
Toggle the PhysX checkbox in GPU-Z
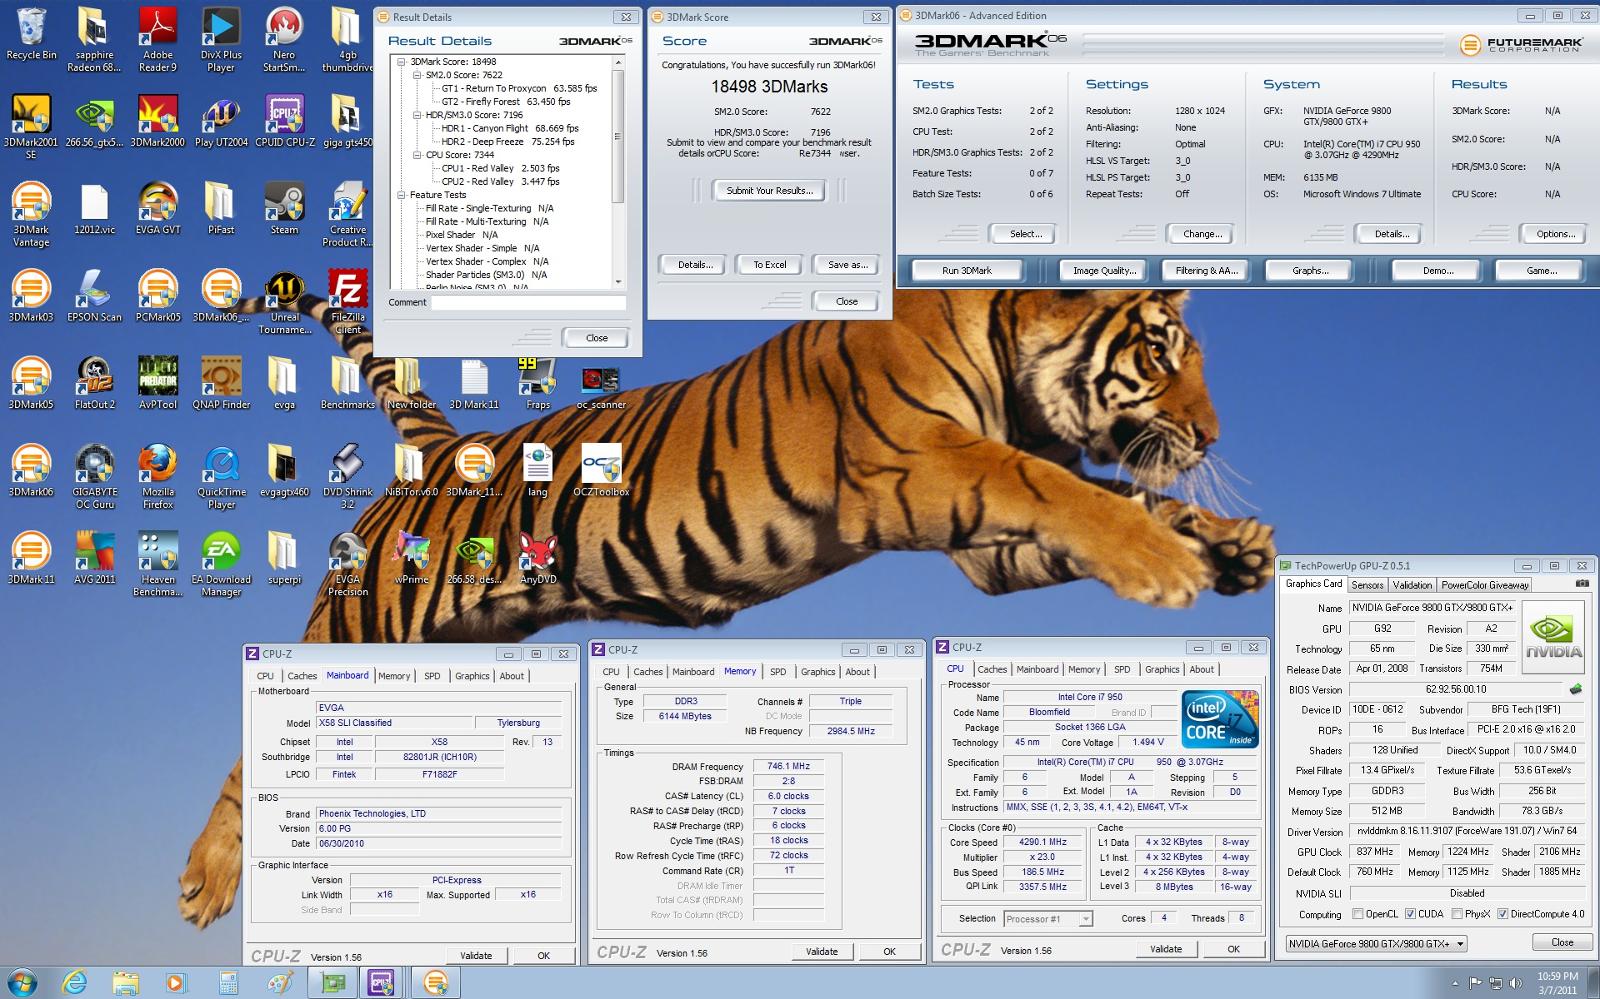[x=1457, y=914]
